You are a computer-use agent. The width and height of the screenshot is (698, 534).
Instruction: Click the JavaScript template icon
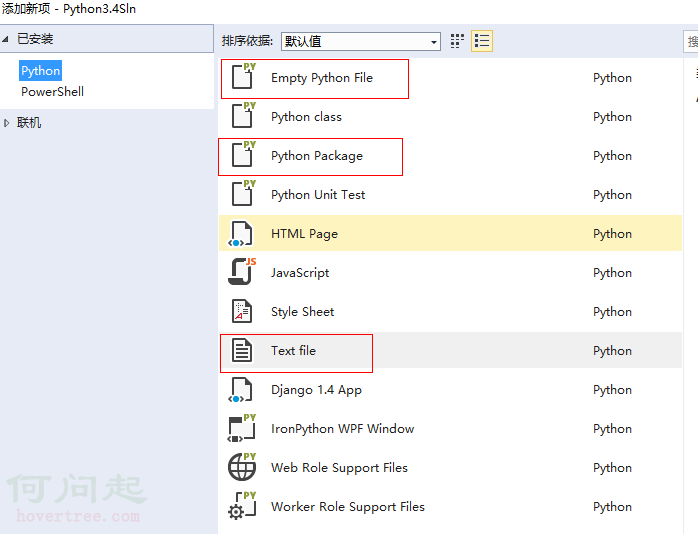[x=242, y=271]
